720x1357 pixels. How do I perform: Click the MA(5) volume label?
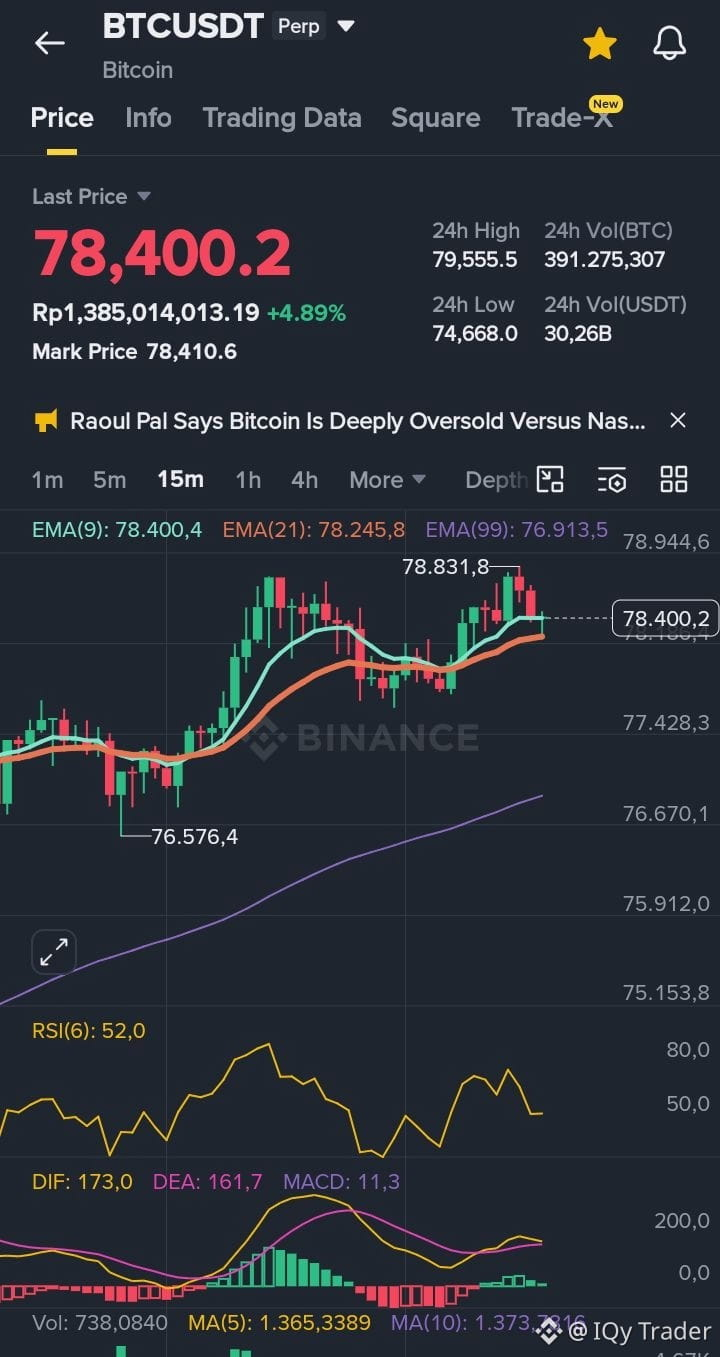pos(279,1323)
